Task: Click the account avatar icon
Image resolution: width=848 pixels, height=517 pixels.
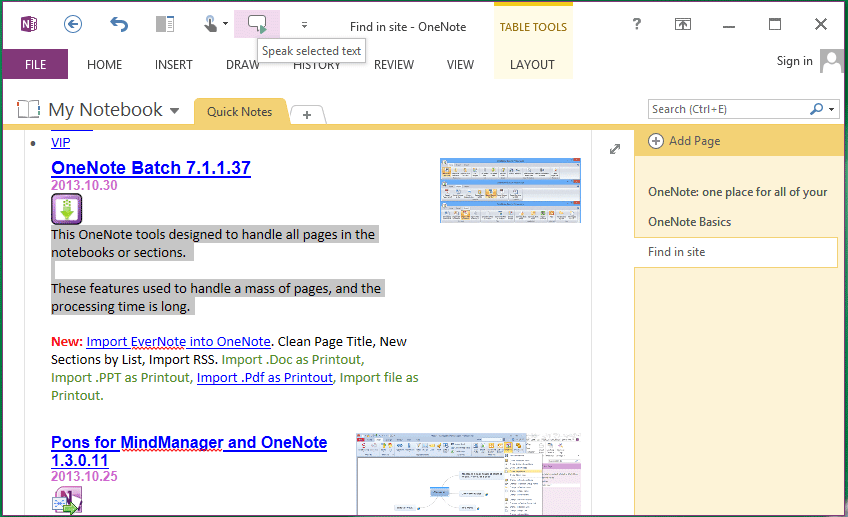Action: click(831, 61)
